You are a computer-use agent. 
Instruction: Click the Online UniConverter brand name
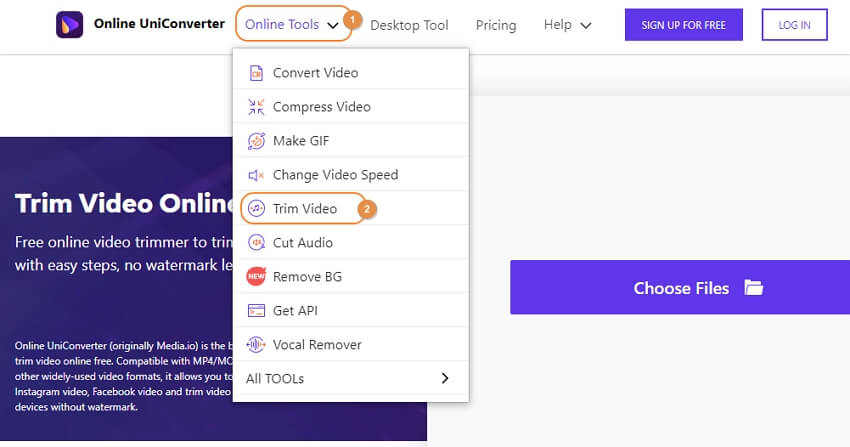click(x=159, y=24)
